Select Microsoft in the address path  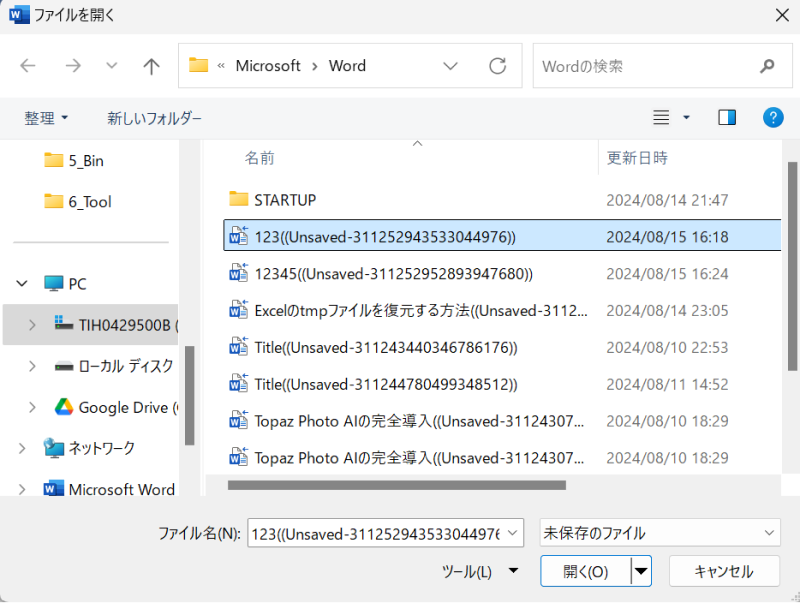tap(268, 66)
